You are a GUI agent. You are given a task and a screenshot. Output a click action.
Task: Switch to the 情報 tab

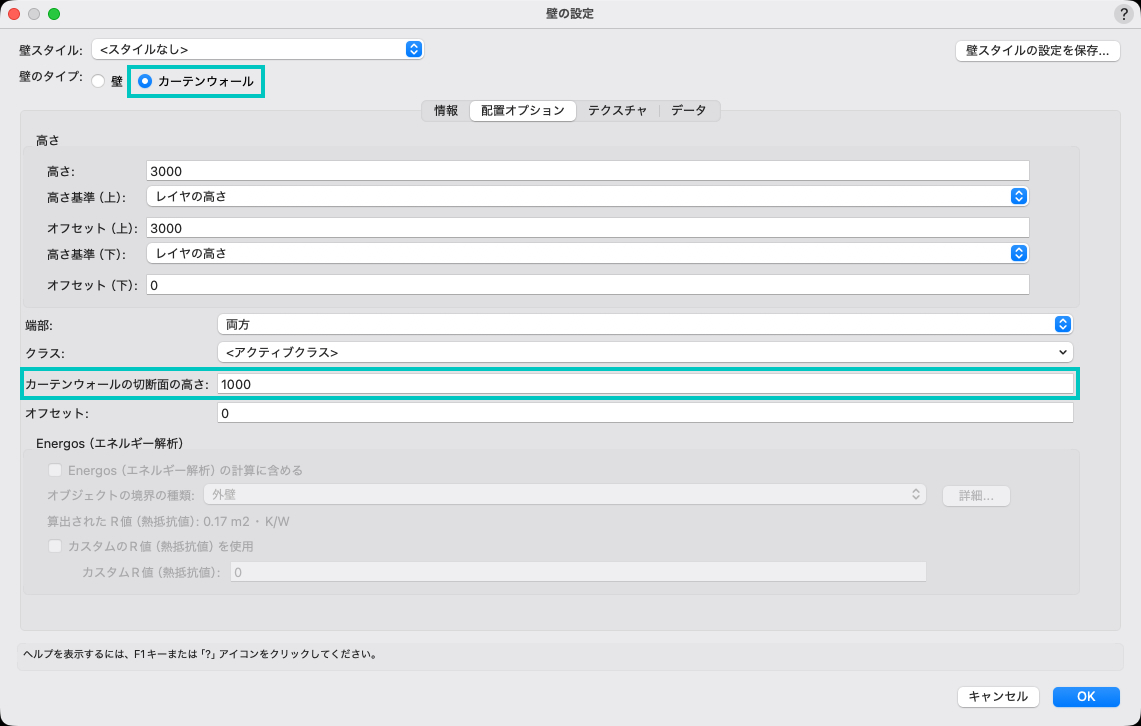(x=446, y=111)
